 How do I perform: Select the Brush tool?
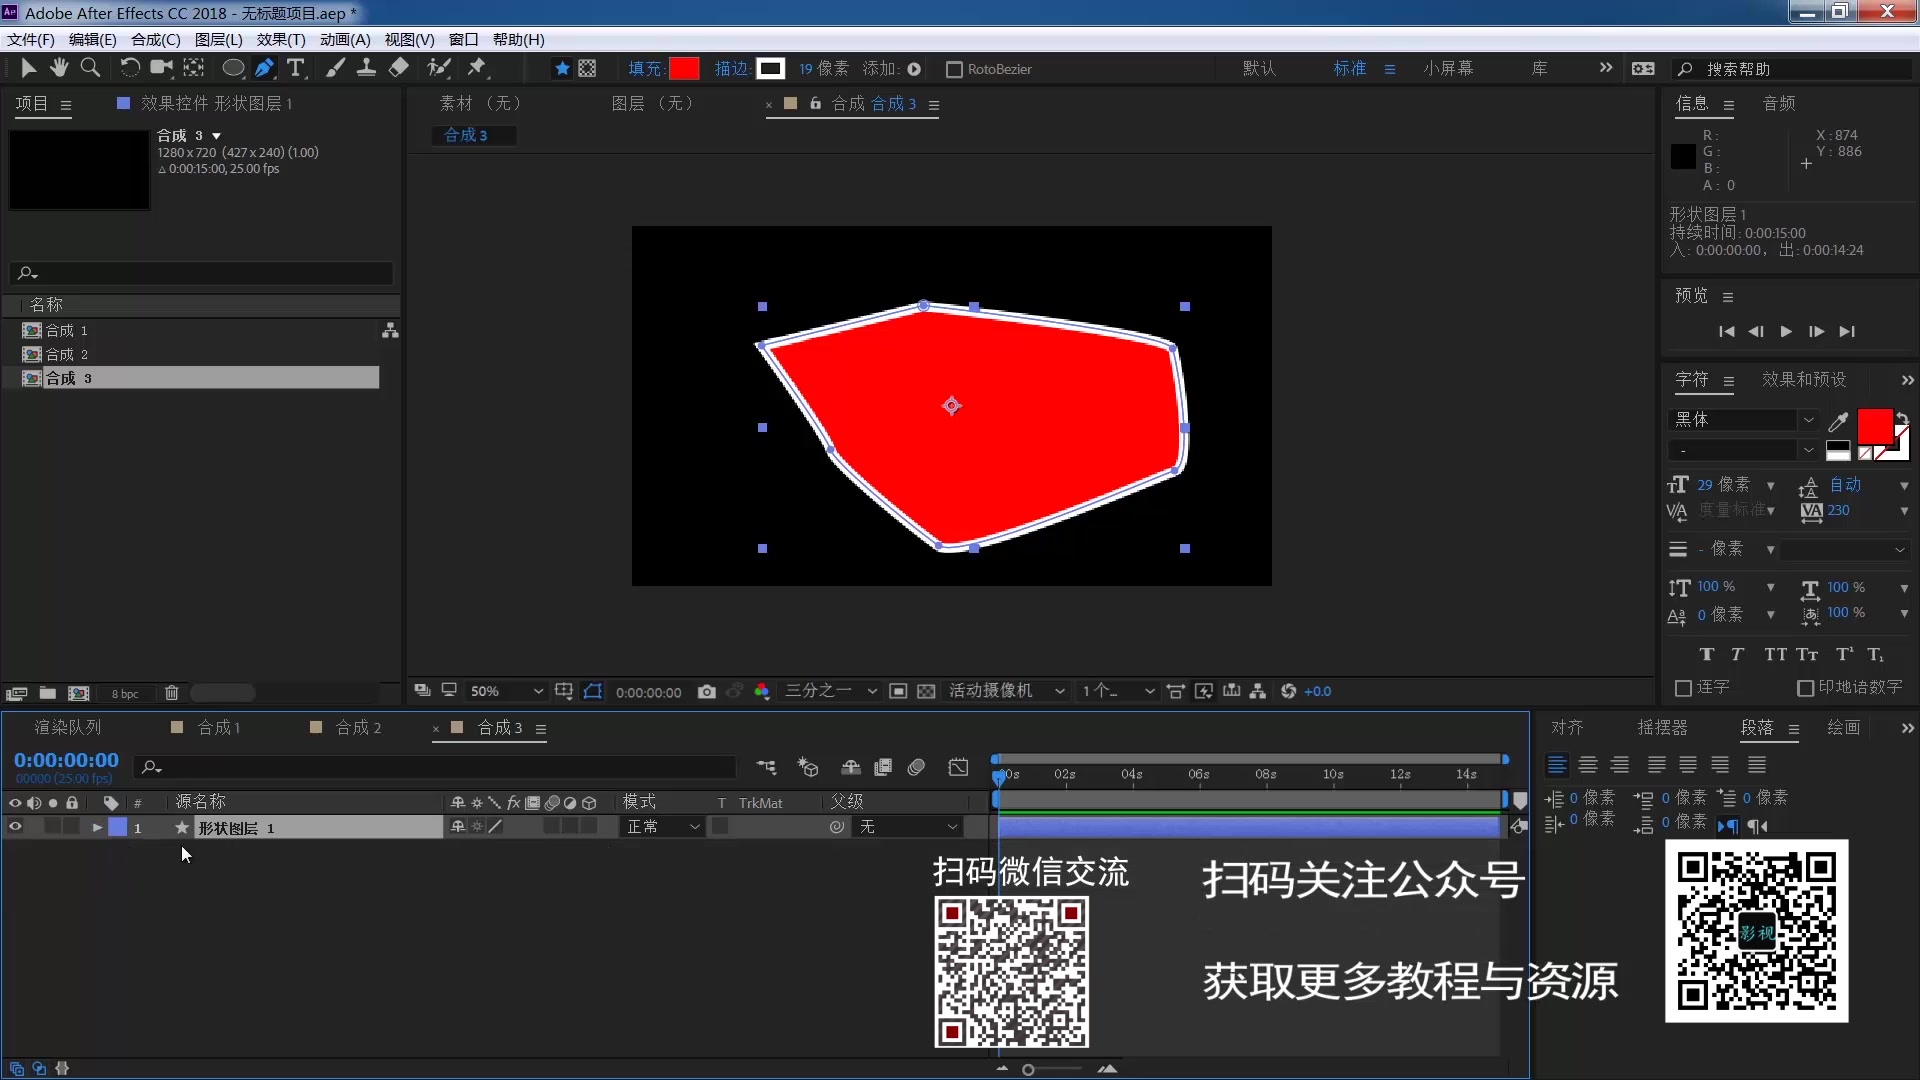click(x=335, y=68)
